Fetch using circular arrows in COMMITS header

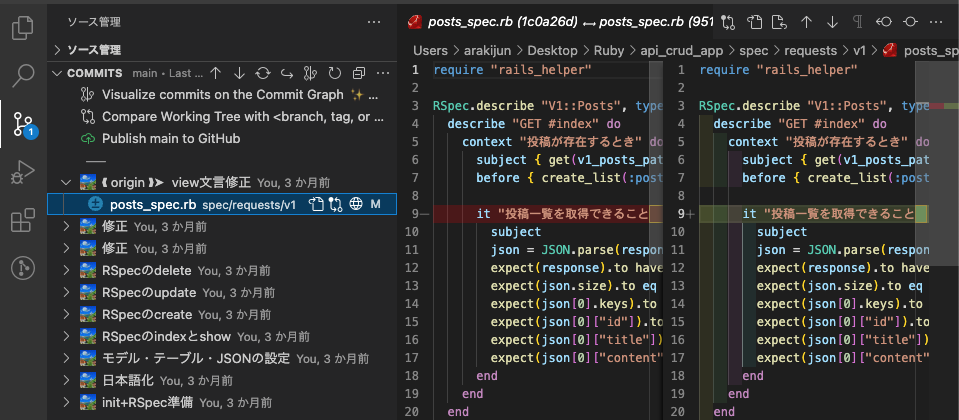263,73
